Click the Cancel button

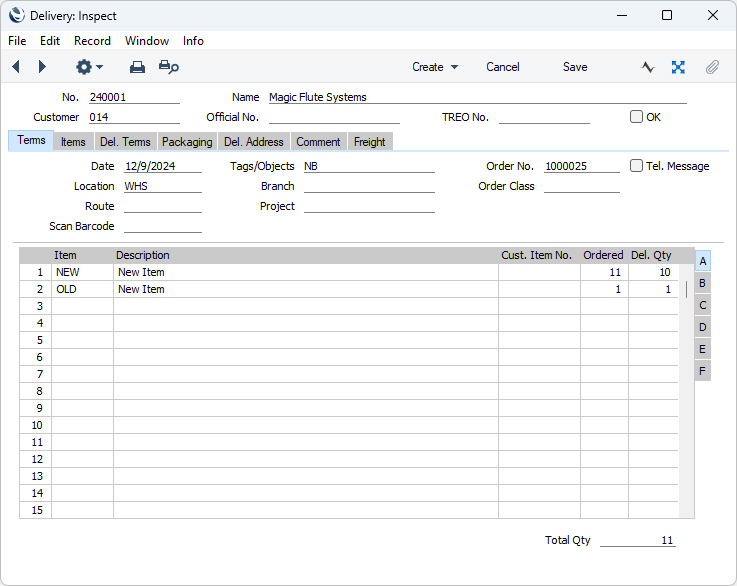click(502, 67)
